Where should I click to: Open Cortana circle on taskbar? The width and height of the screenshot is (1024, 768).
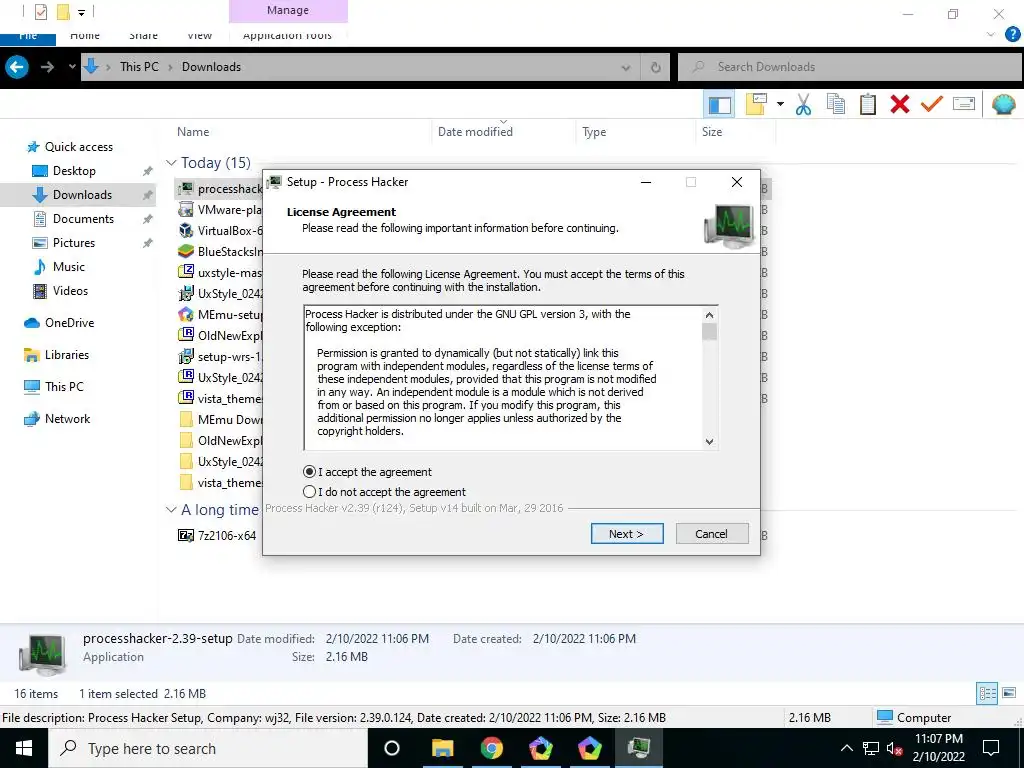pos(392,748)
